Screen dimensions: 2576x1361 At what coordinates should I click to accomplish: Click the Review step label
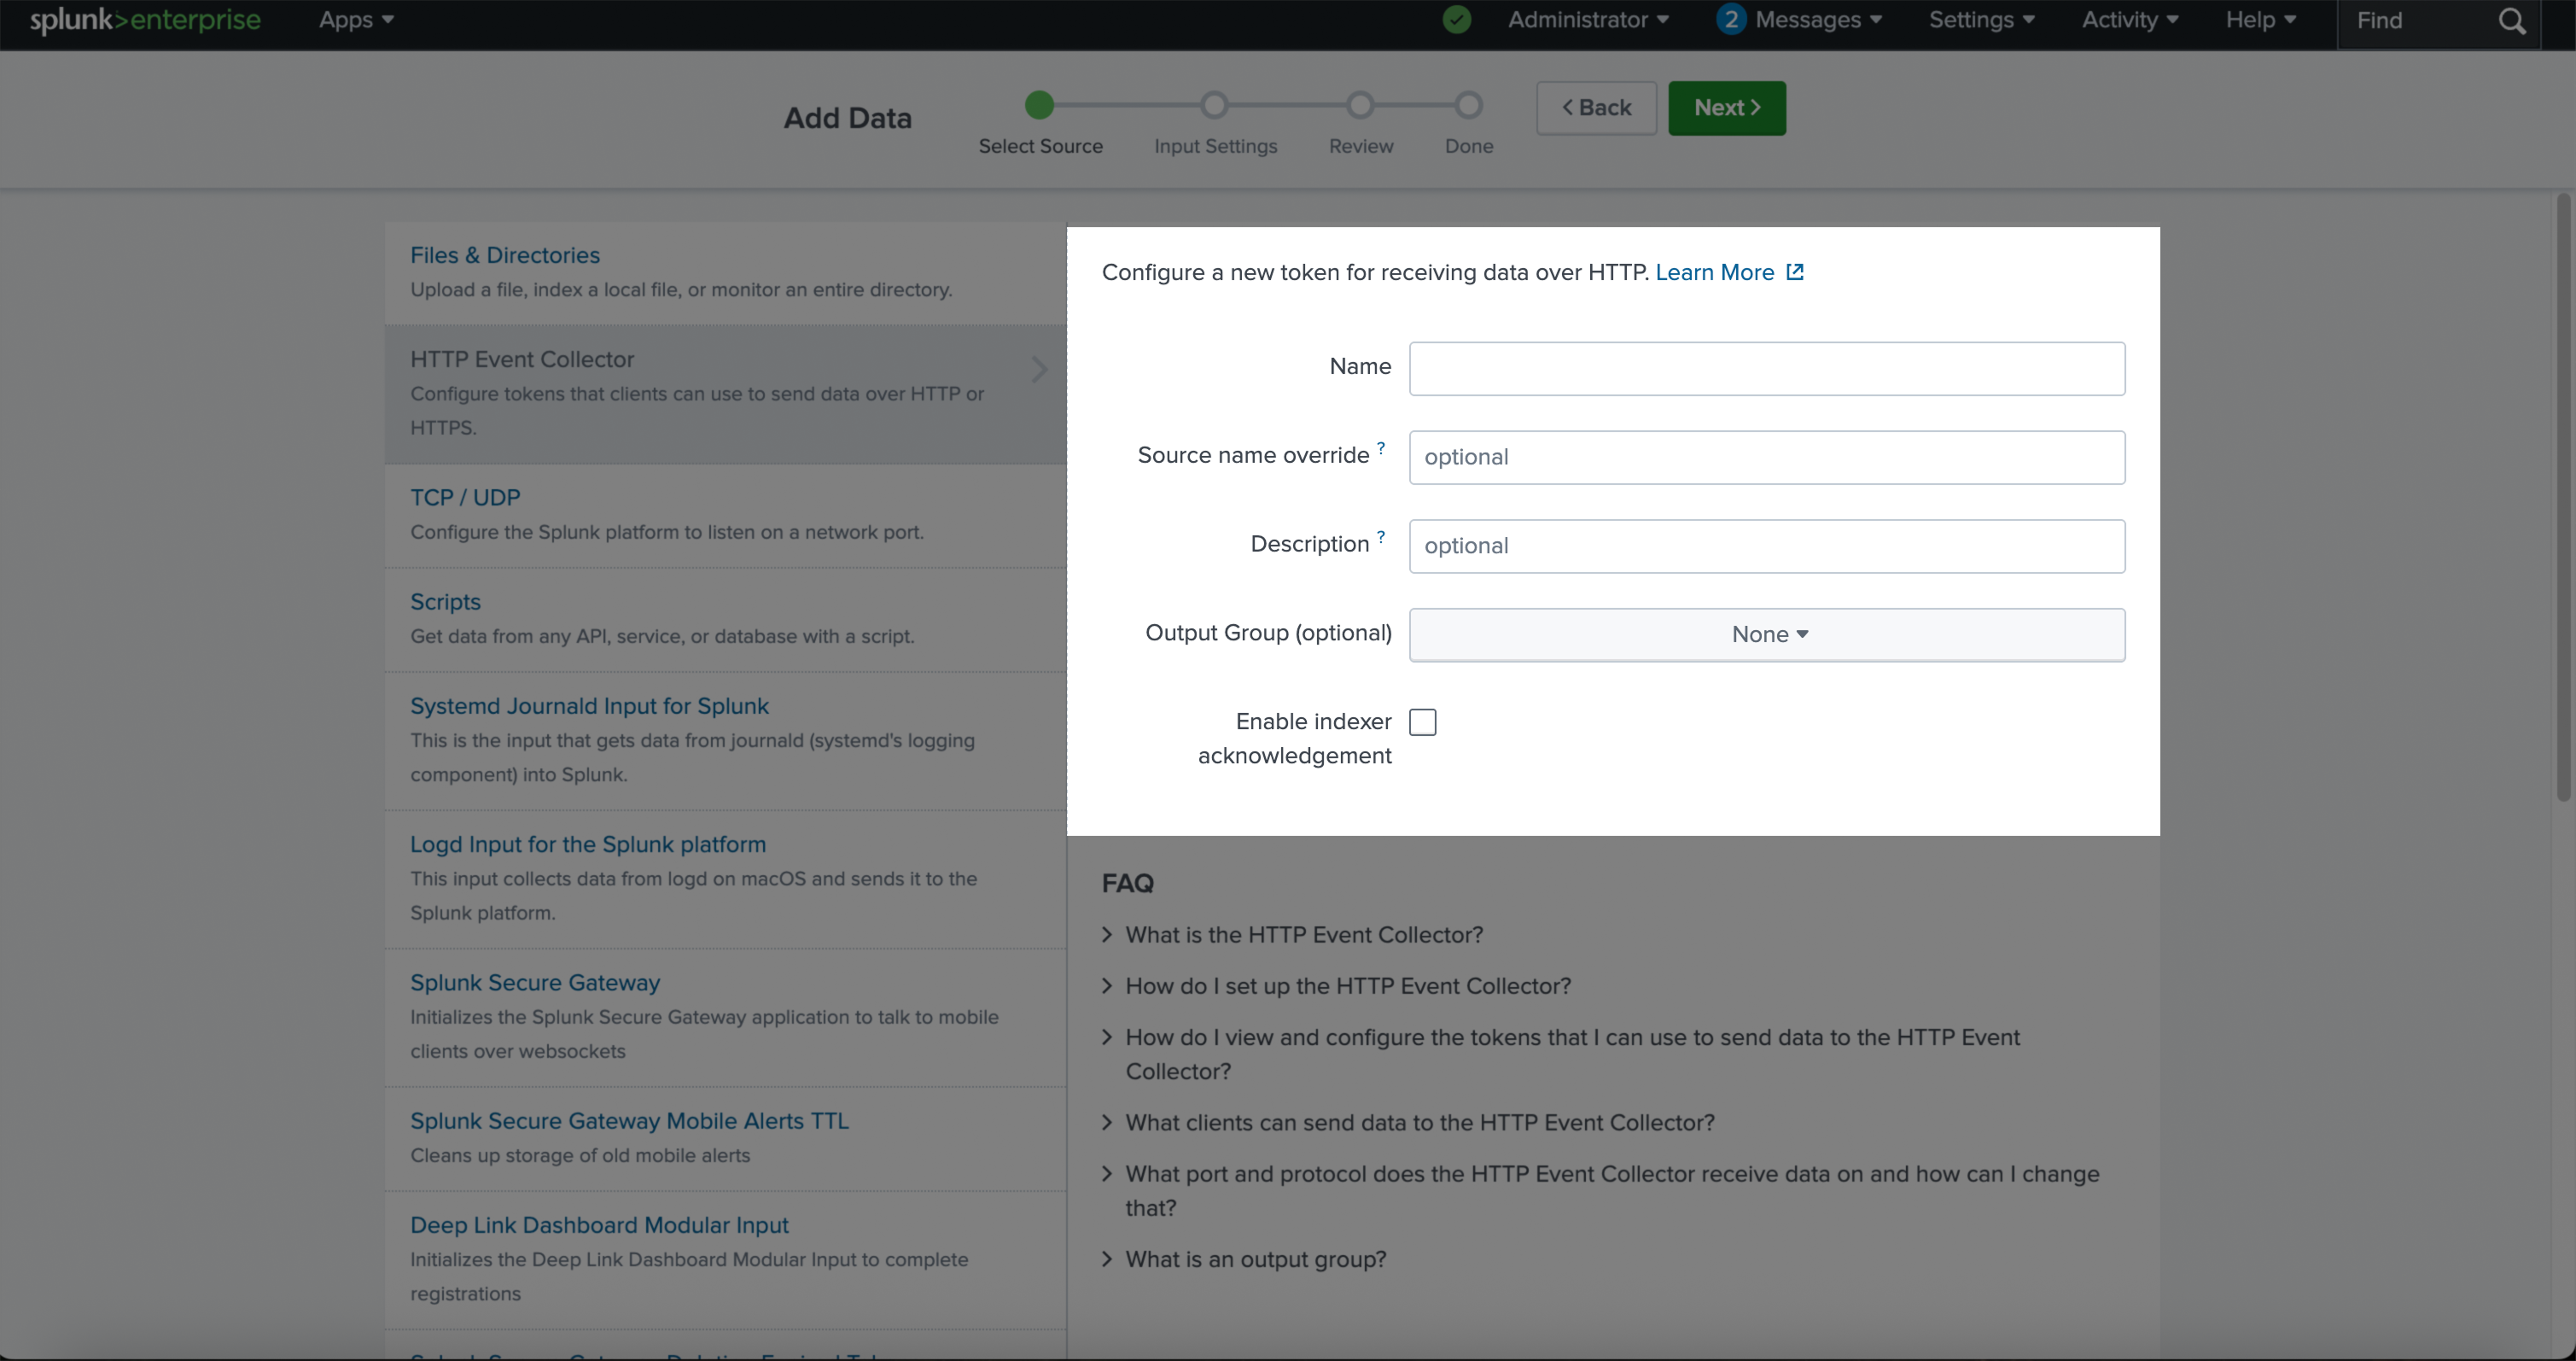pyautogui.click(x=1361, y=146)
